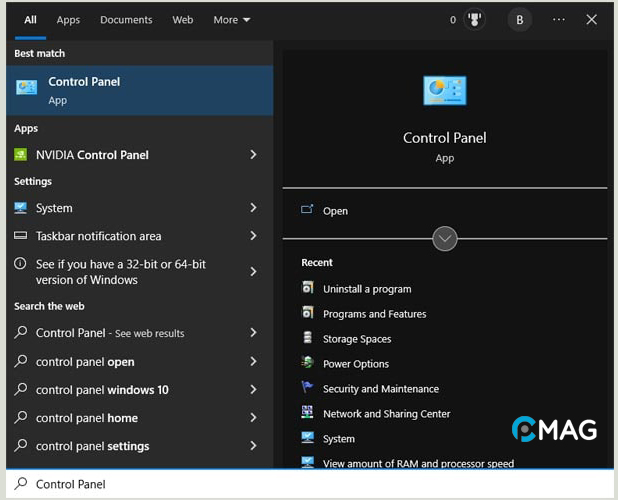This screenshot has width=618, height=500.
Task: Click the Storage Spaces icon
Action: (x=307, y=339)
